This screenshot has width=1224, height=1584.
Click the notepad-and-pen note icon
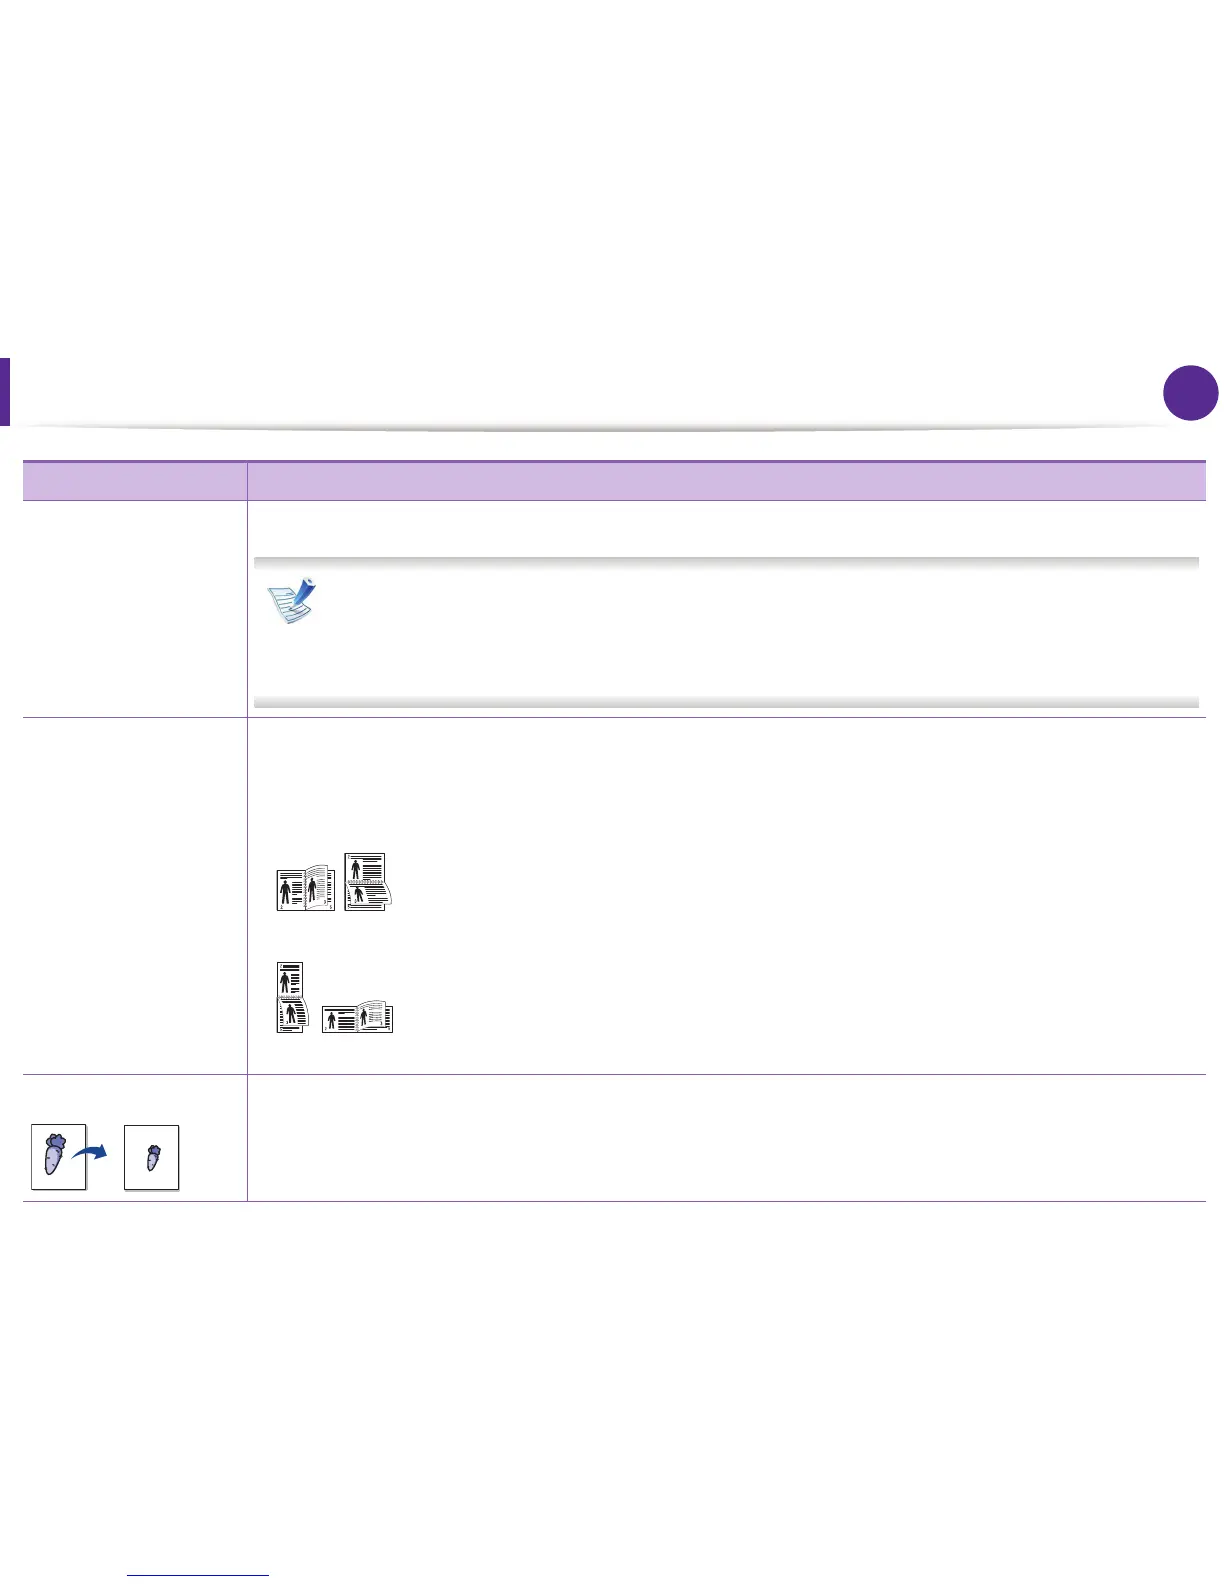point(292,602)
